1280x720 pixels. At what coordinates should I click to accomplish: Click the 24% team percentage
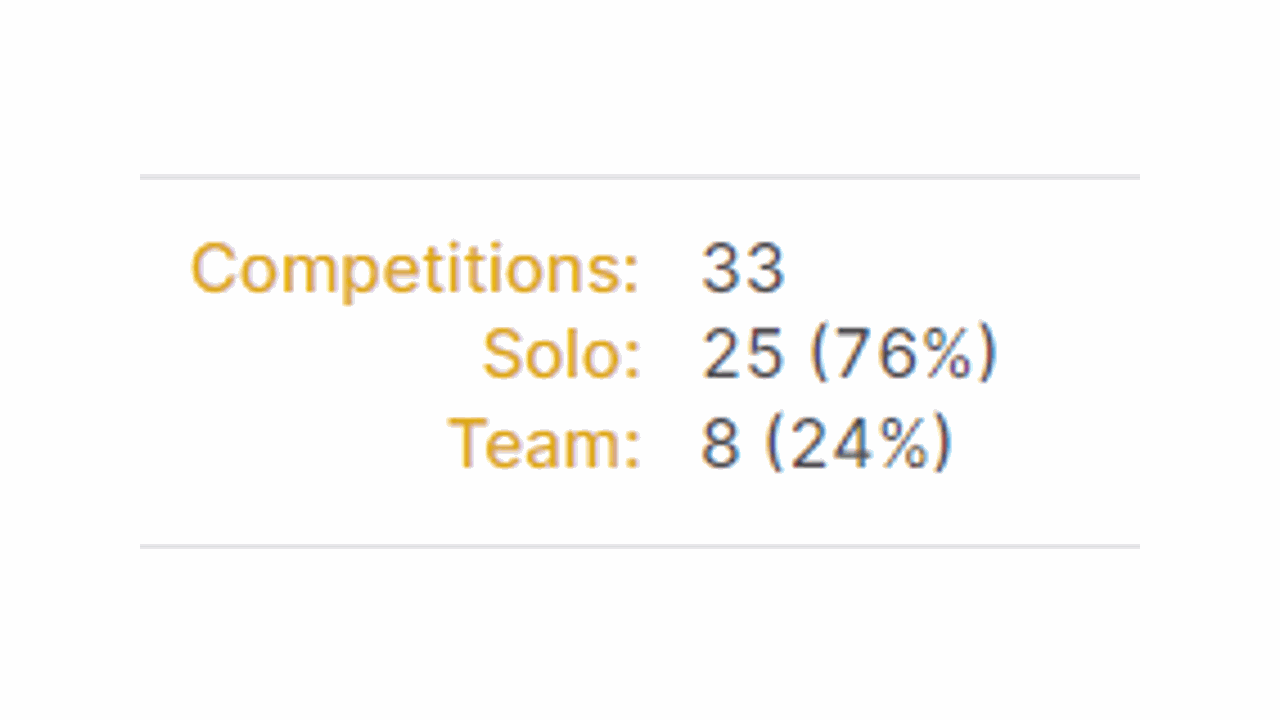859,443
